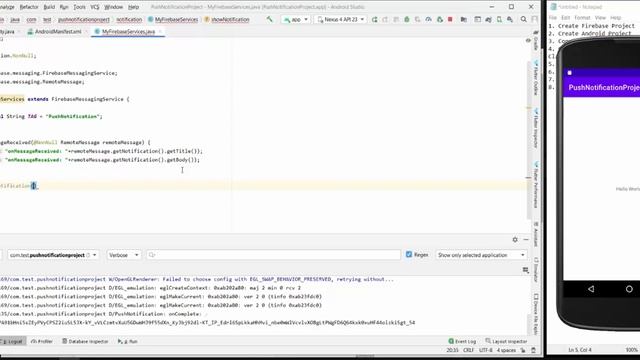The width and height of the screenshot is (640, 360).
Task: Hide the Logcat panel with minus icon
Action: [526, 240]
